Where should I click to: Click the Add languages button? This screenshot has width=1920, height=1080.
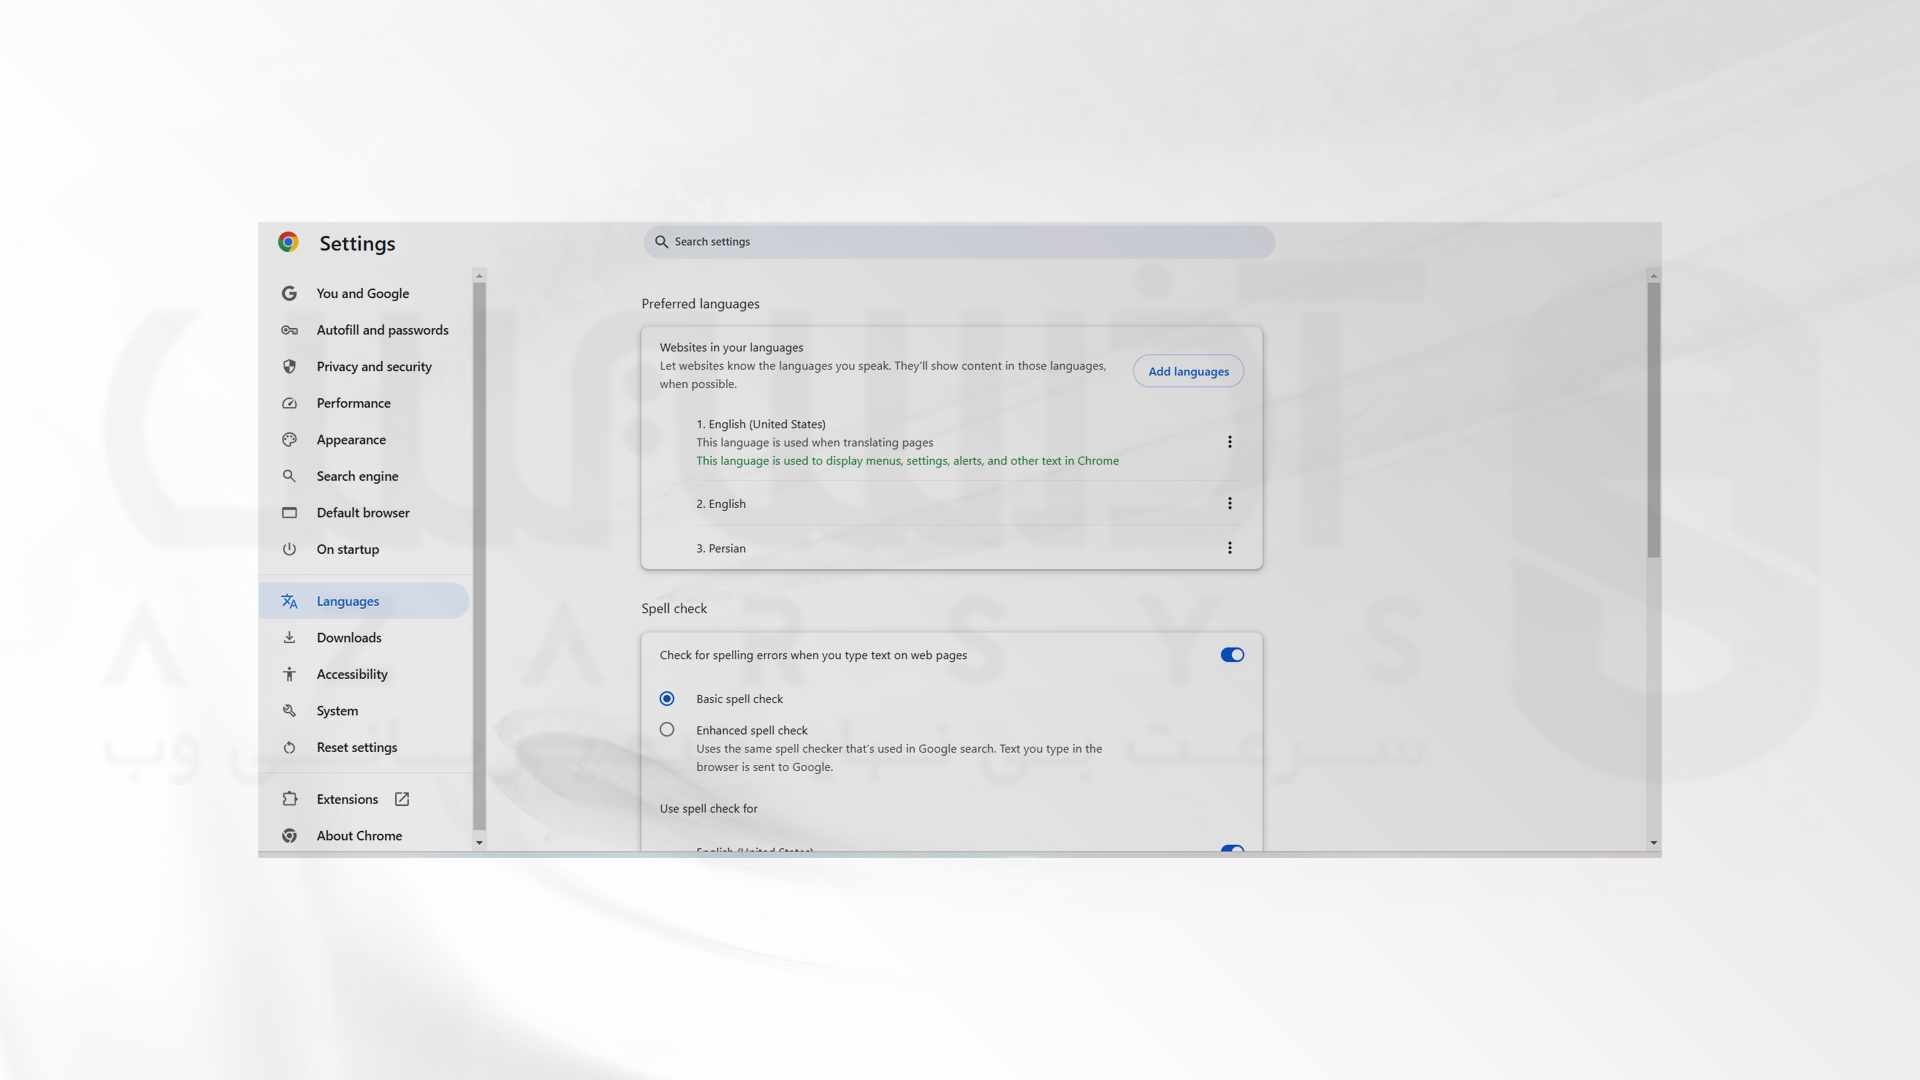point(1188,371)
